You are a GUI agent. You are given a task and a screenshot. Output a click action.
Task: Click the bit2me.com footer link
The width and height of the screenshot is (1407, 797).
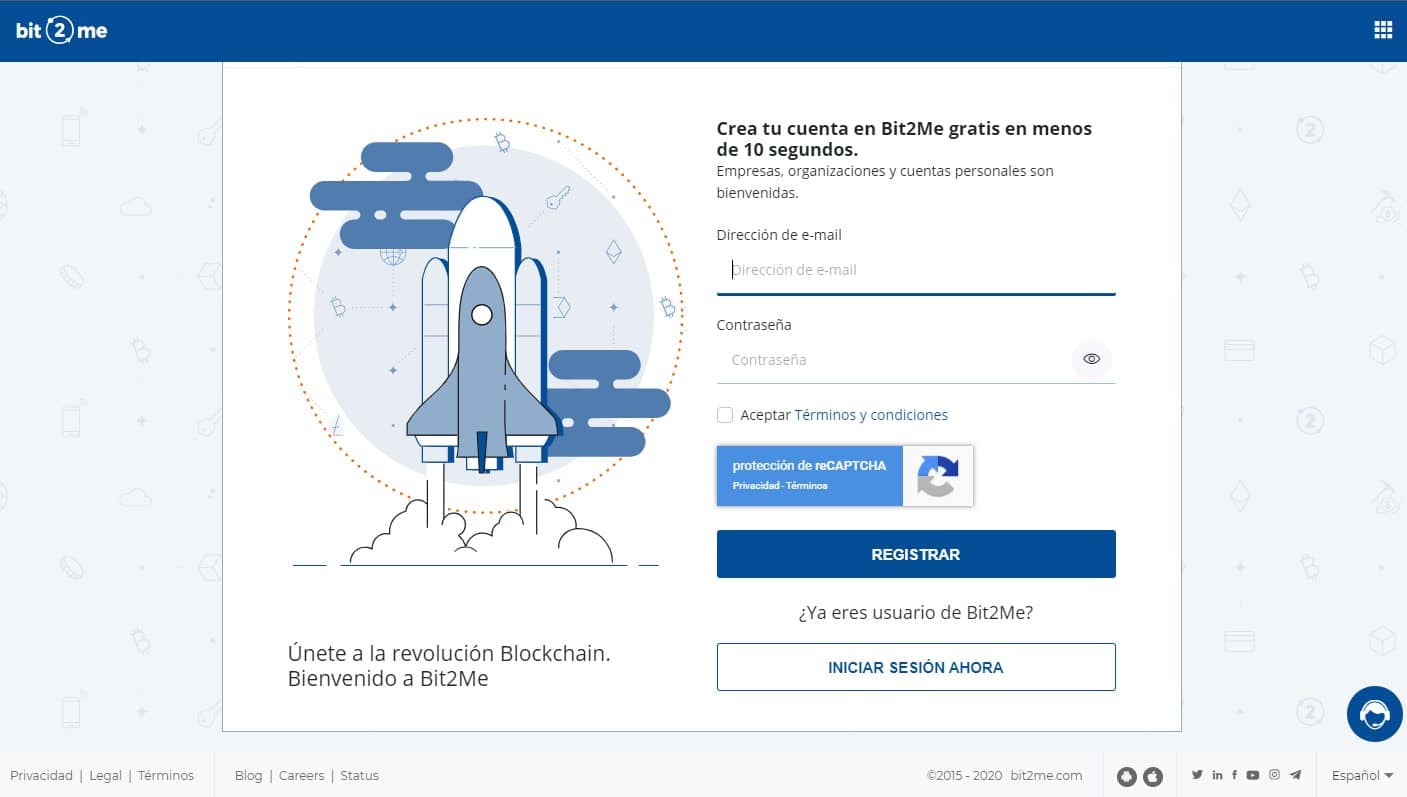[1046, 775]
